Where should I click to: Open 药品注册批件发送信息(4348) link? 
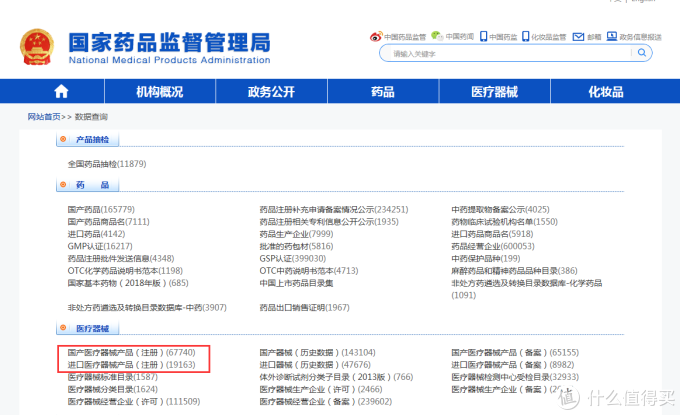pyautogui.click(x=121, y=258)
